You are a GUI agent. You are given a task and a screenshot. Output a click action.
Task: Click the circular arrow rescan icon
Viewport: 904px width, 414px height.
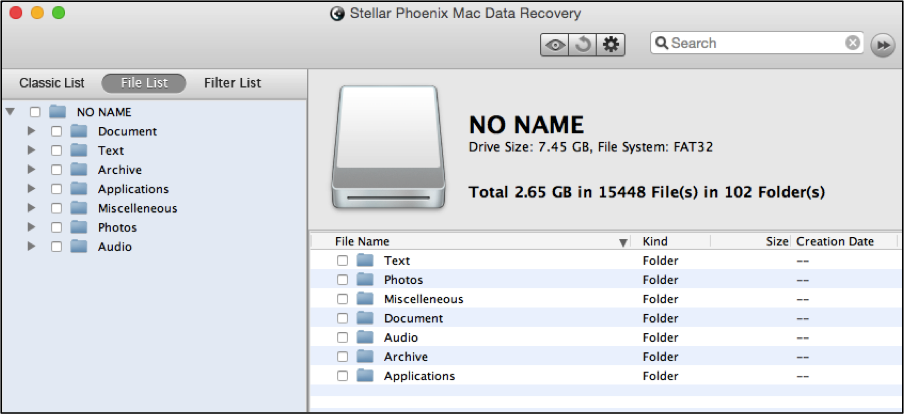pyautogui.click(x=583, y=44)
